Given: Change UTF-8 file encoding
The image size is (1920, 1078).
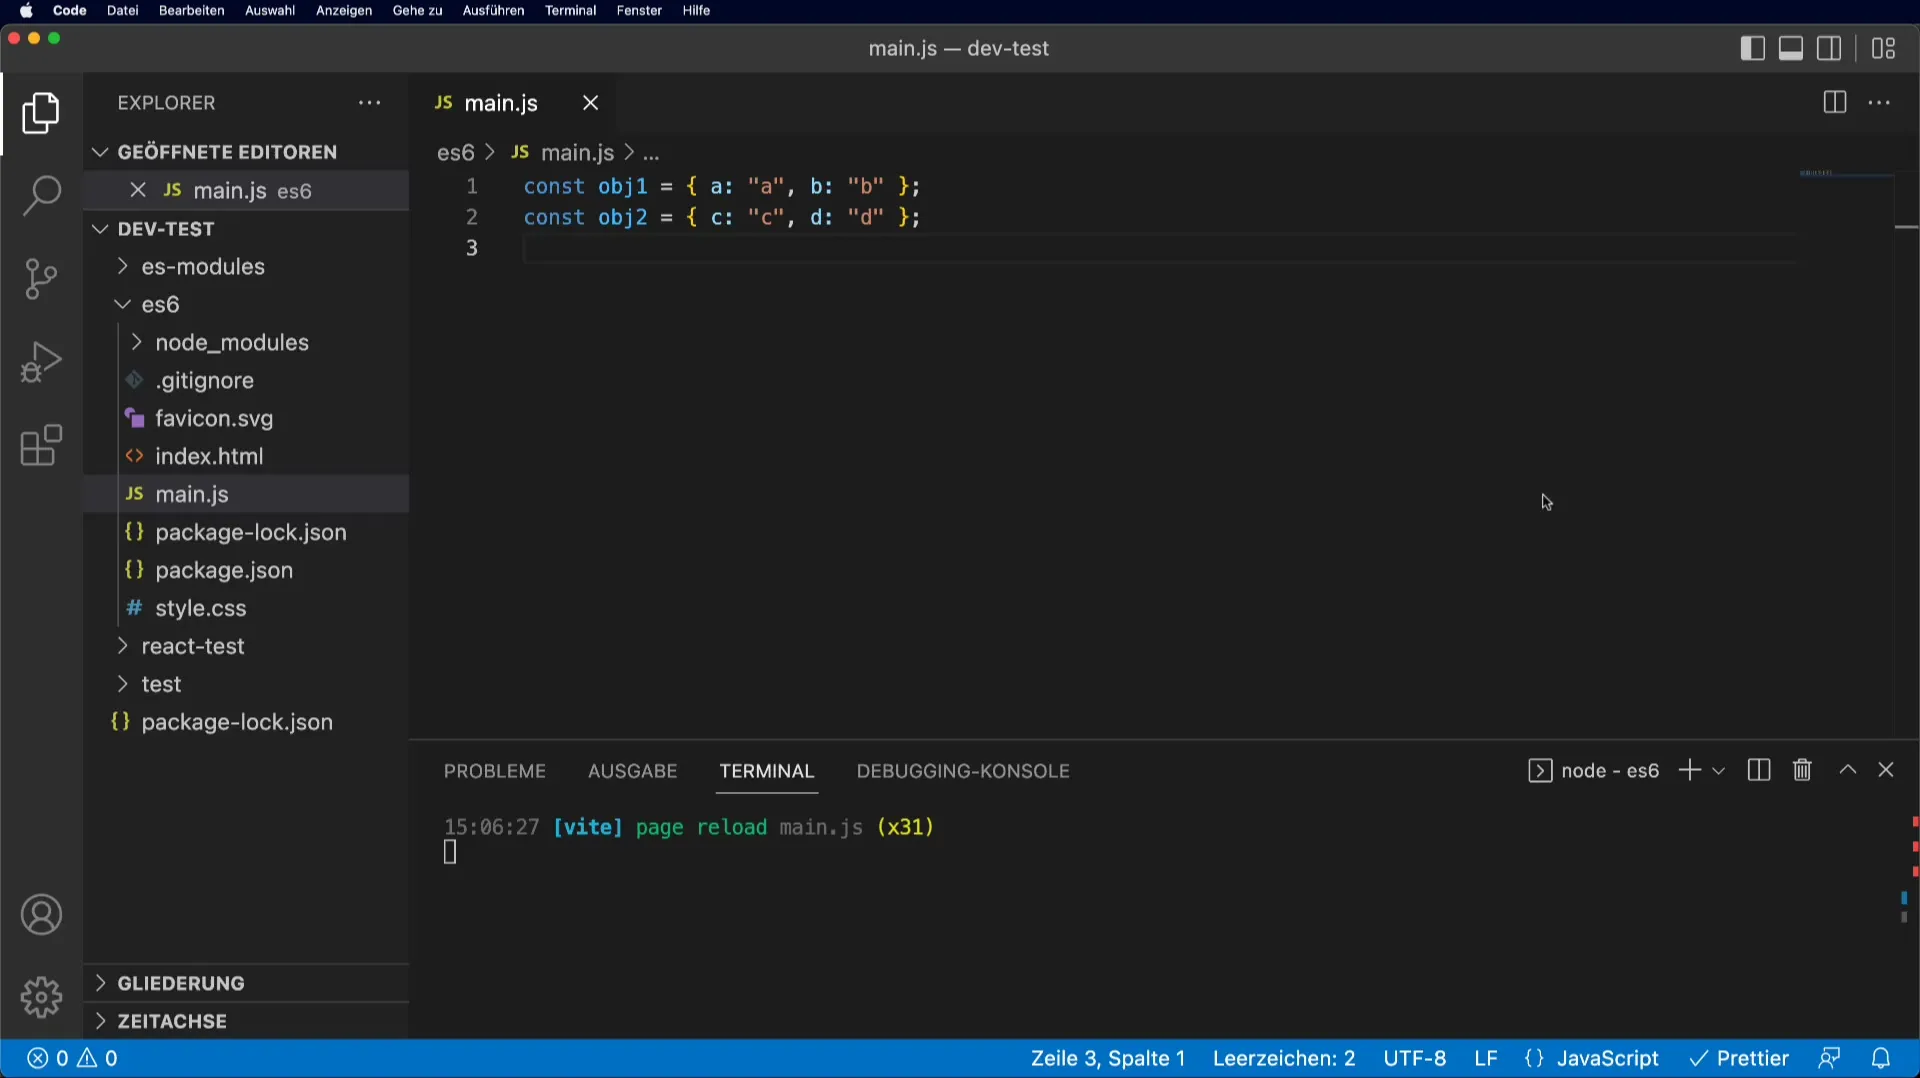Looking at the screenshot, I should tap(1414, 1058).
